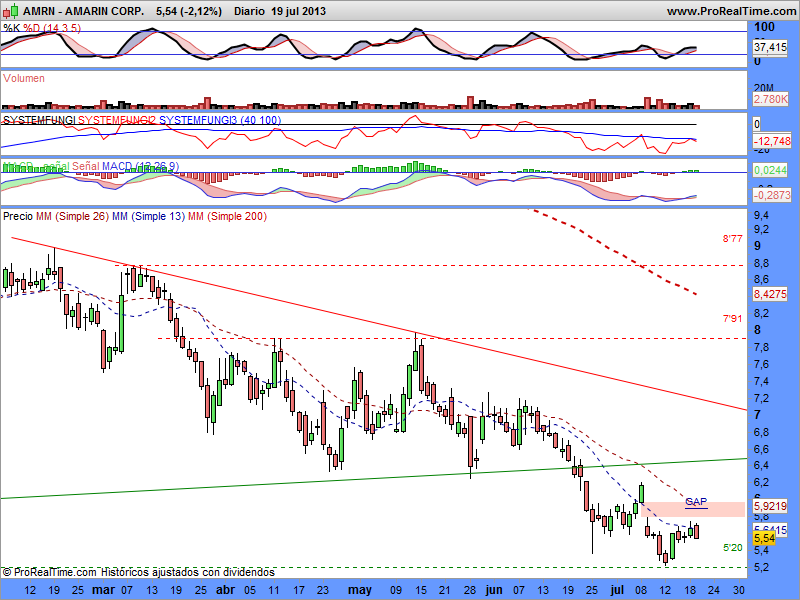Click the 30 date axis label

(x=738, y=590)
